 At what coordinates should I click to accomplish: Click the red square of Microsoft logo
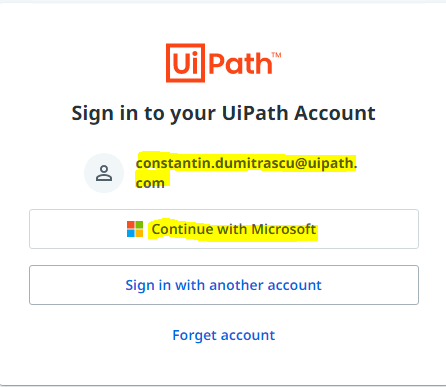[131, 225]
